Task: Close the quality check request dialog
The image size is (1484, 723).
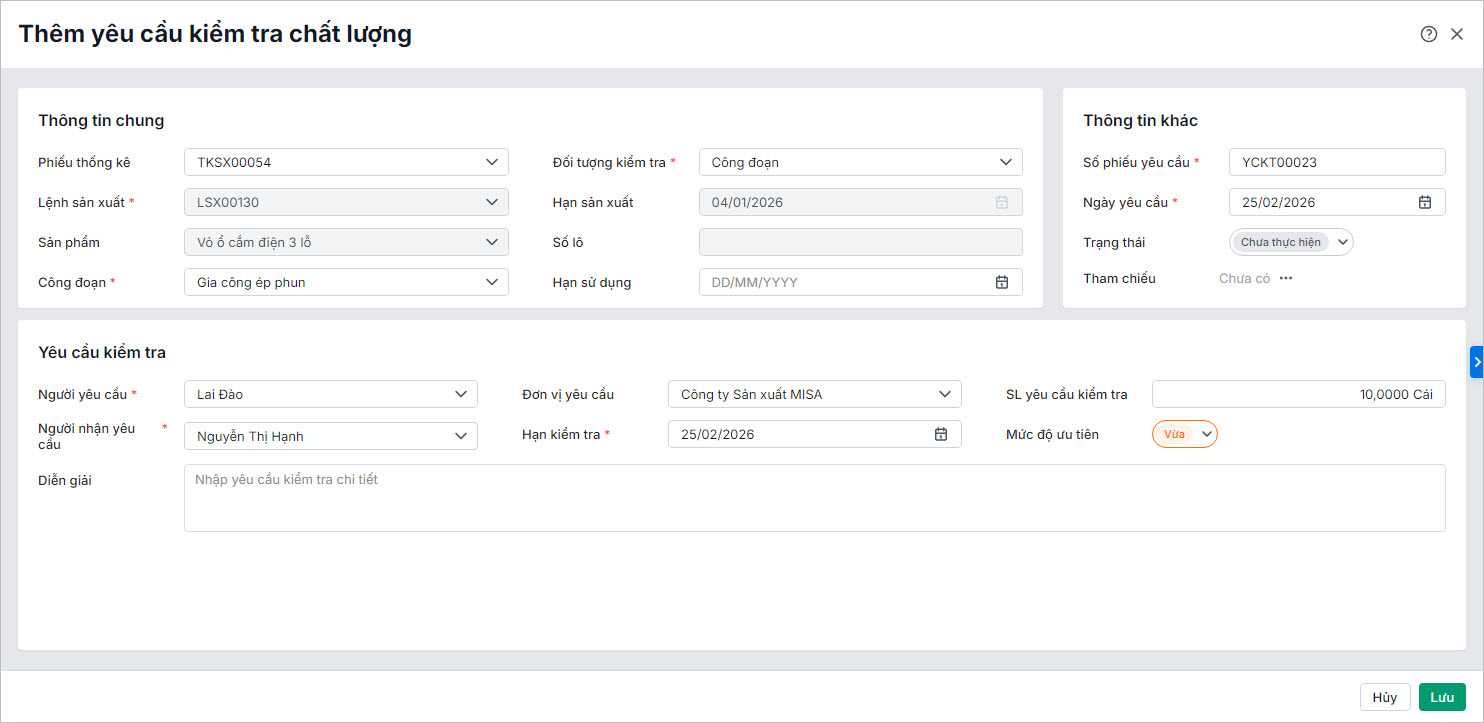Action: click(1457, 34)
